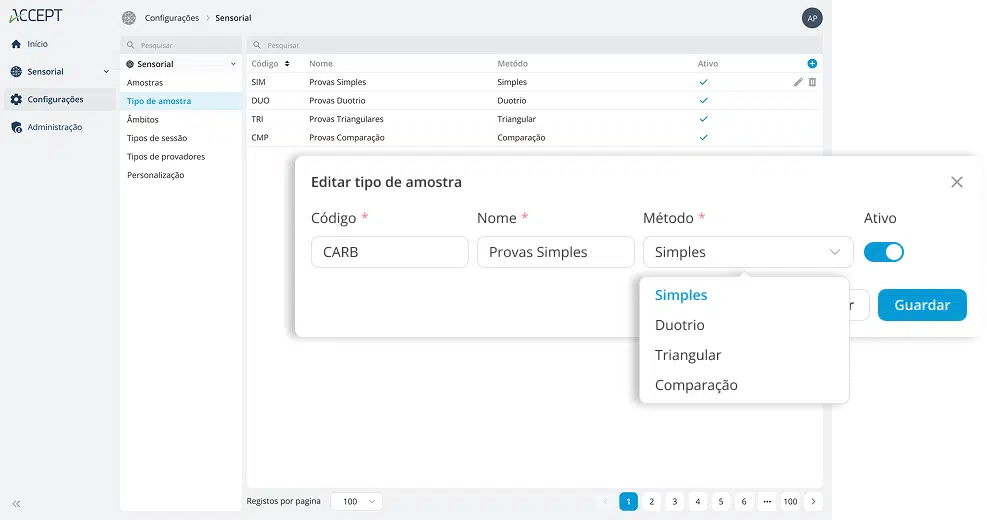Screen dimensions: 987x520
Task: Toggle the Ativo switch off
Action: [883, 252]
